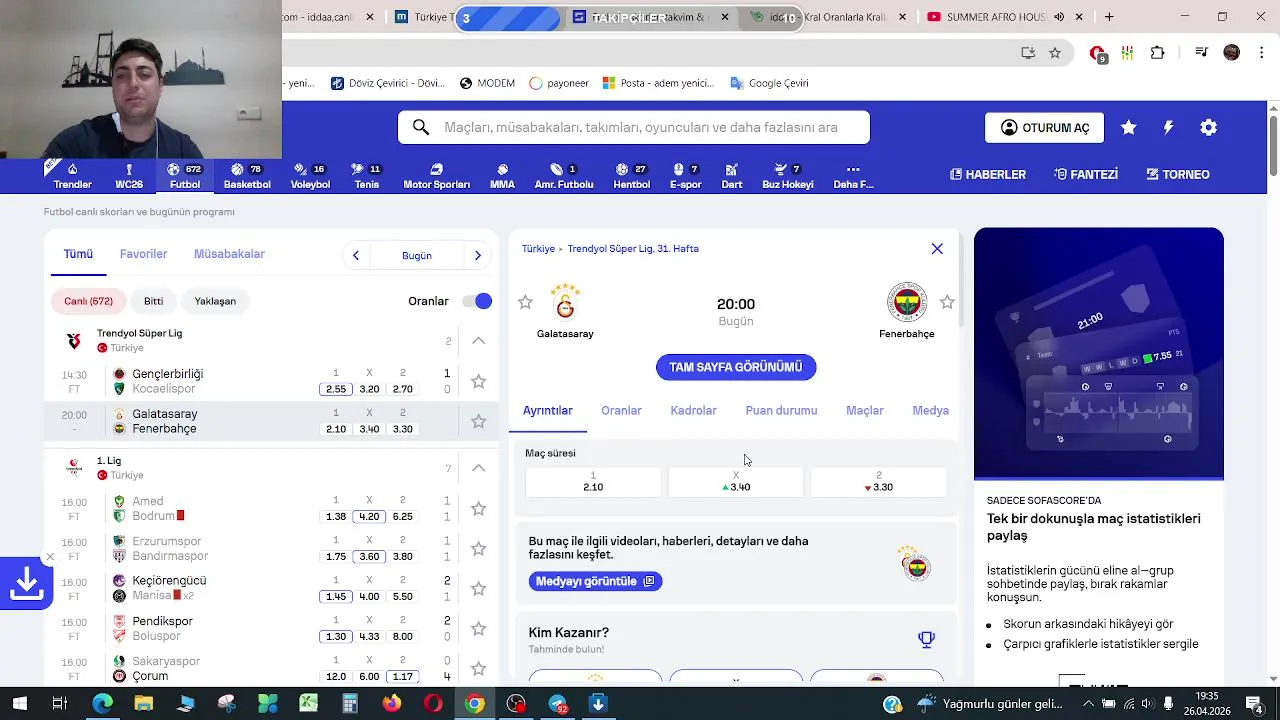Switch to the Favoriler tab
Viewport: 1280px width, 720px height.
pyautogui.click(x=143, y=254)
